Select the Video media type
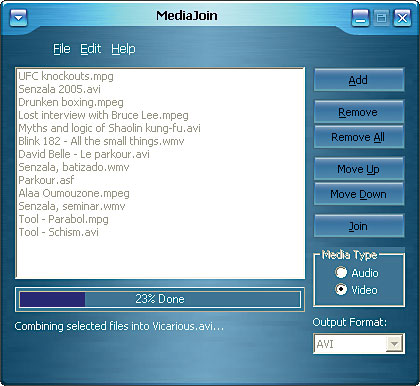 (341, 289)
